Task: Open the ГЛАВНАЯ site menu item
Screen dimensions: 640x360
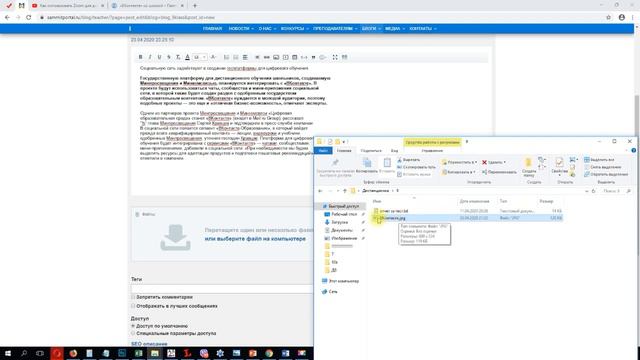Action: [212, 29]
